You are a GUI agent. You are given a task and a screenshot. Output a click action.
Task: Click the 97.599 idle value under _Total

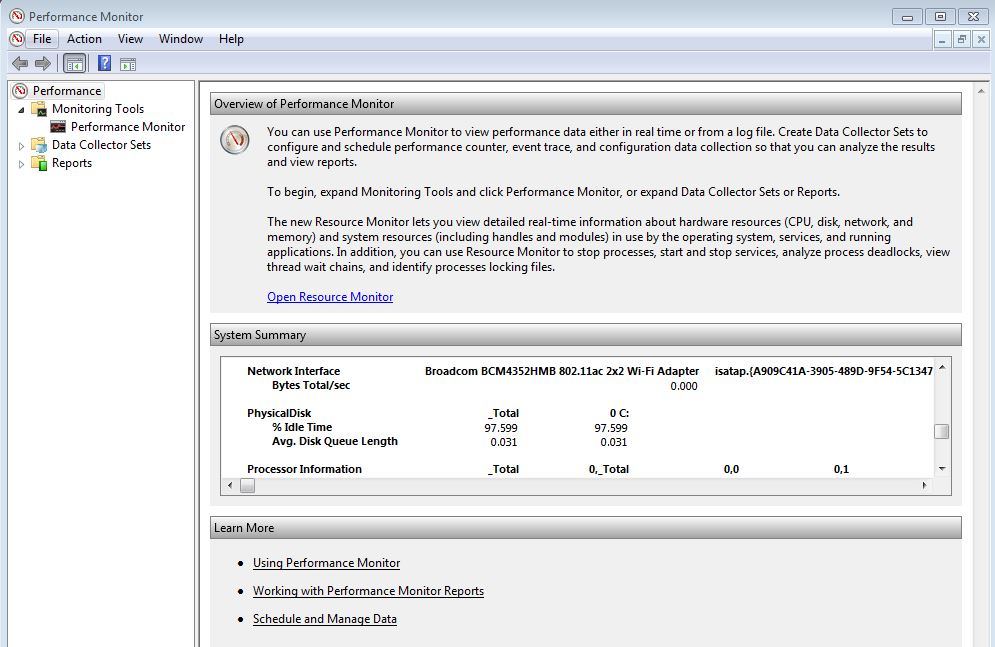[501, 428]
